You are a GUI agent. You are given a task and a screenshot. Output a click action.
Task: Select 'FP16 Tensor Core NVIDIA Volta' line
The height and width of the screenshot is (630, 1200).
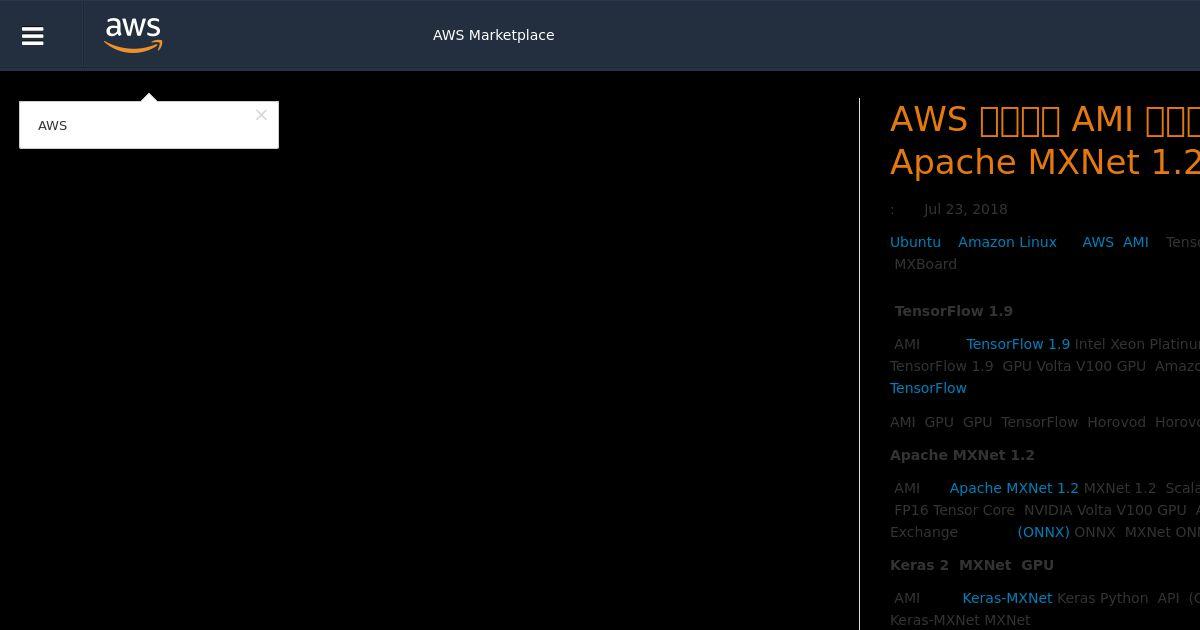[x=1047, y=510]
